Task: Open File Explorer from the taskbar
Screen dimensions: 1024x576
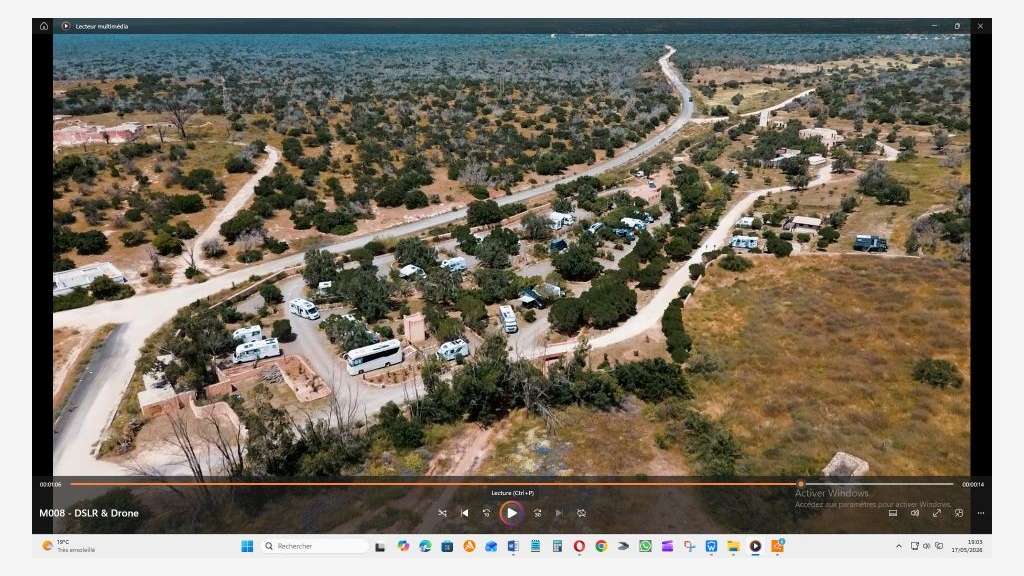Action: coord(733,546)
